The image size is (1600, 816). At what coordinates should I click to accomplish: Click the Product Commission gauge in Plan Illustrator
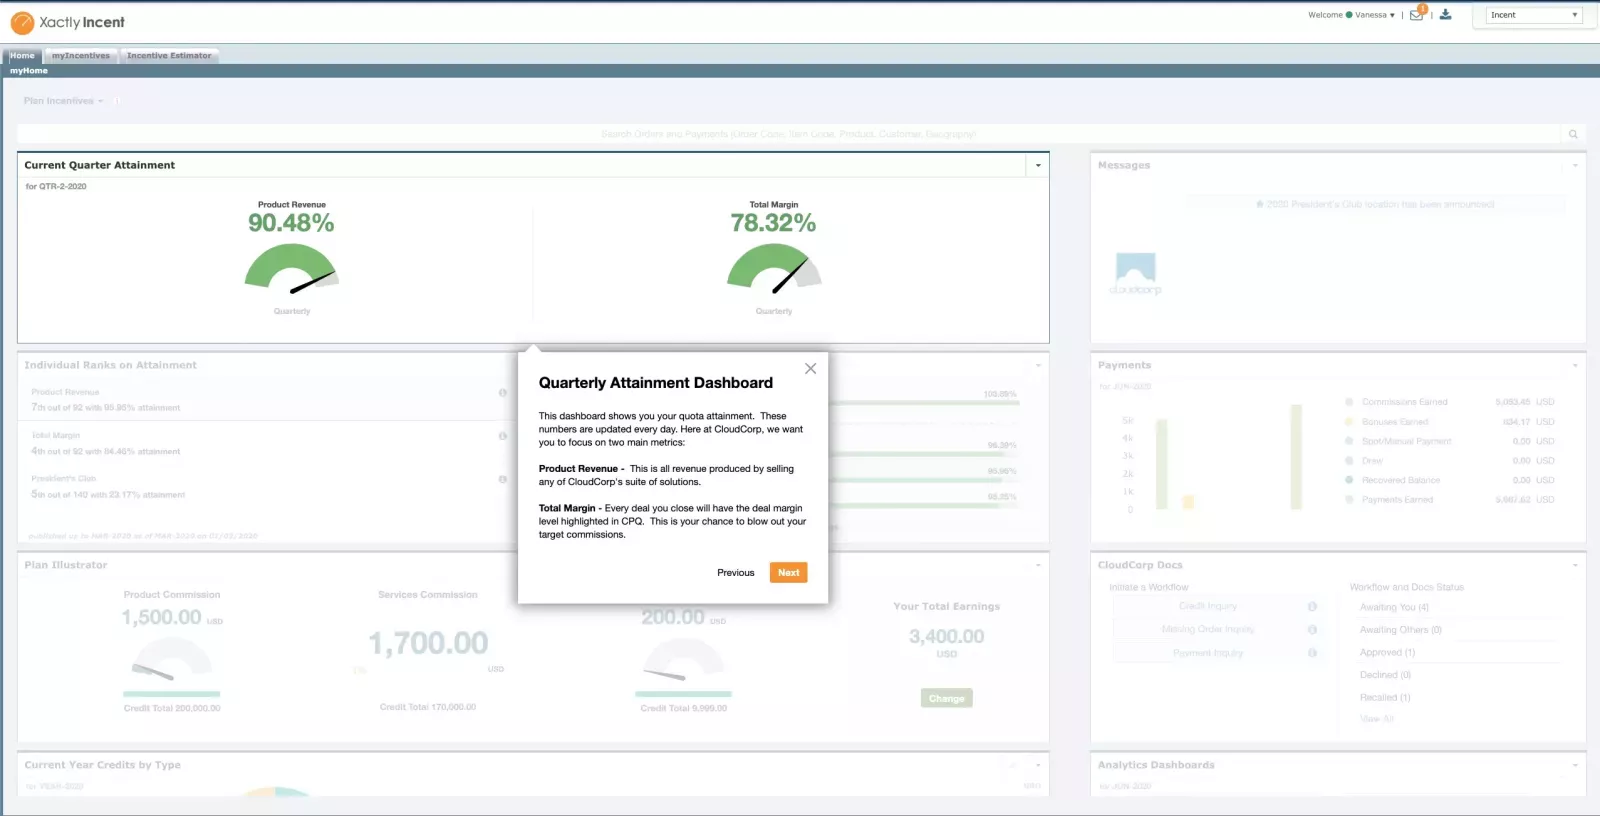coord(172,659)
